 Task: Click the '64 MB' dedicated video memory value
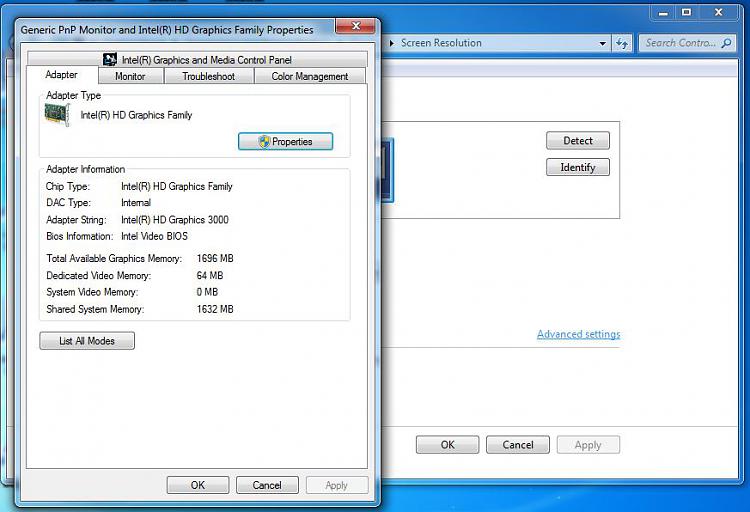[210, 276]
